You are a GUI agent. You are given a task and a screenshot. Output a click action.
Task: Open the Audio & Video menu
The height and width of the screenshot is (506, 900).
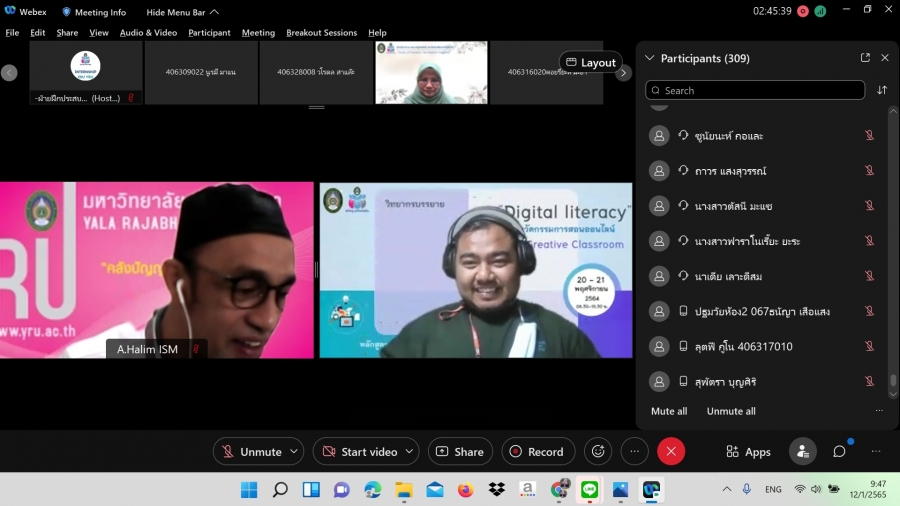pyautogui.click(x=148, y=32)
